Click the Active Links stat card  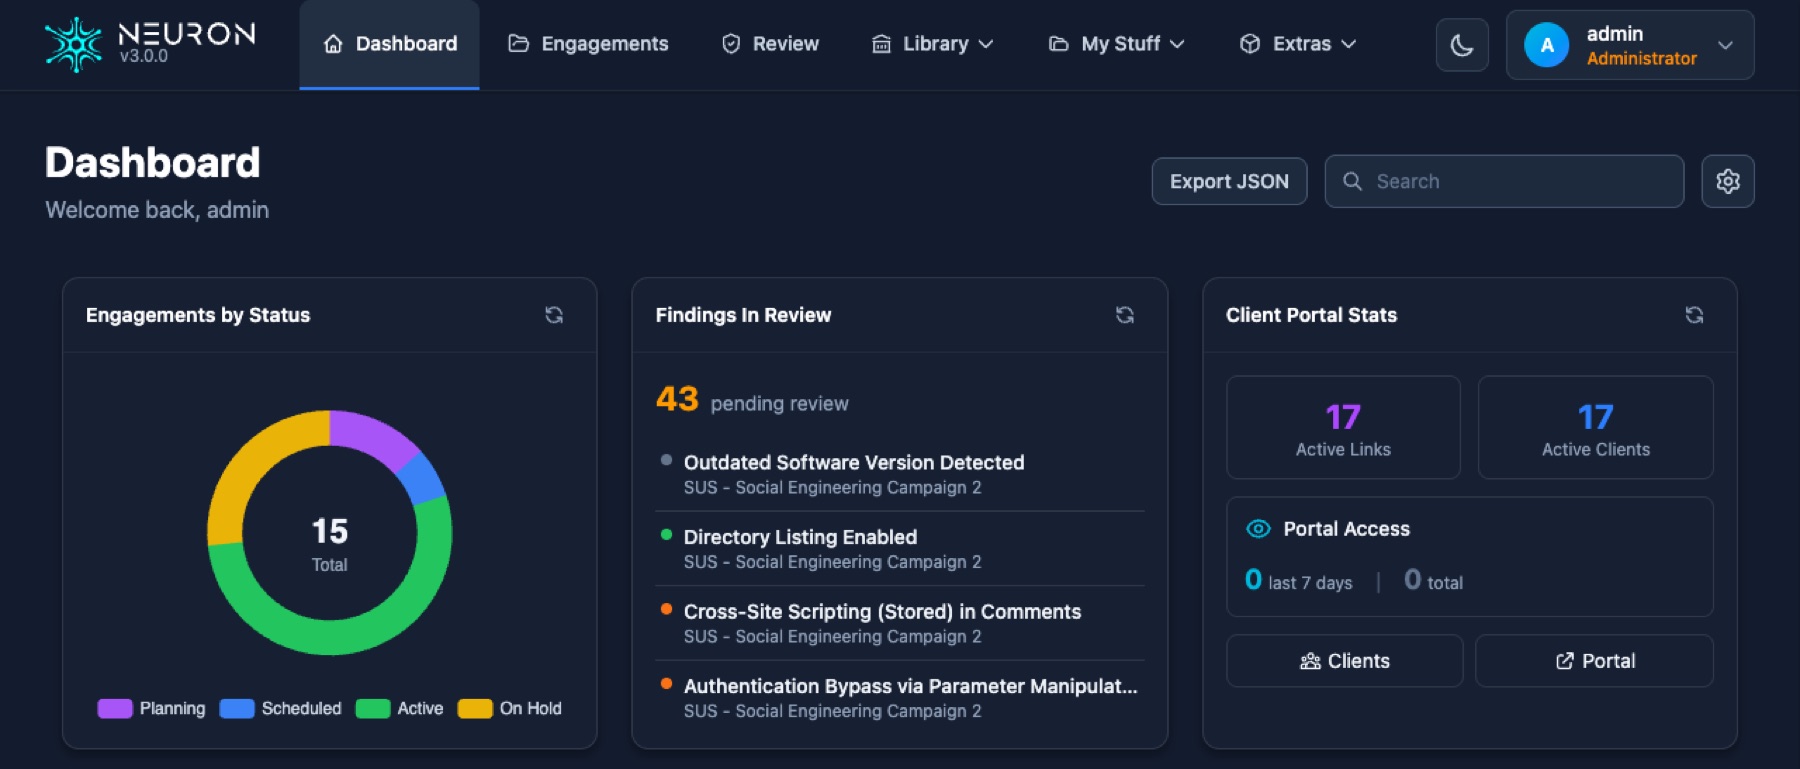pos(1343,427)
